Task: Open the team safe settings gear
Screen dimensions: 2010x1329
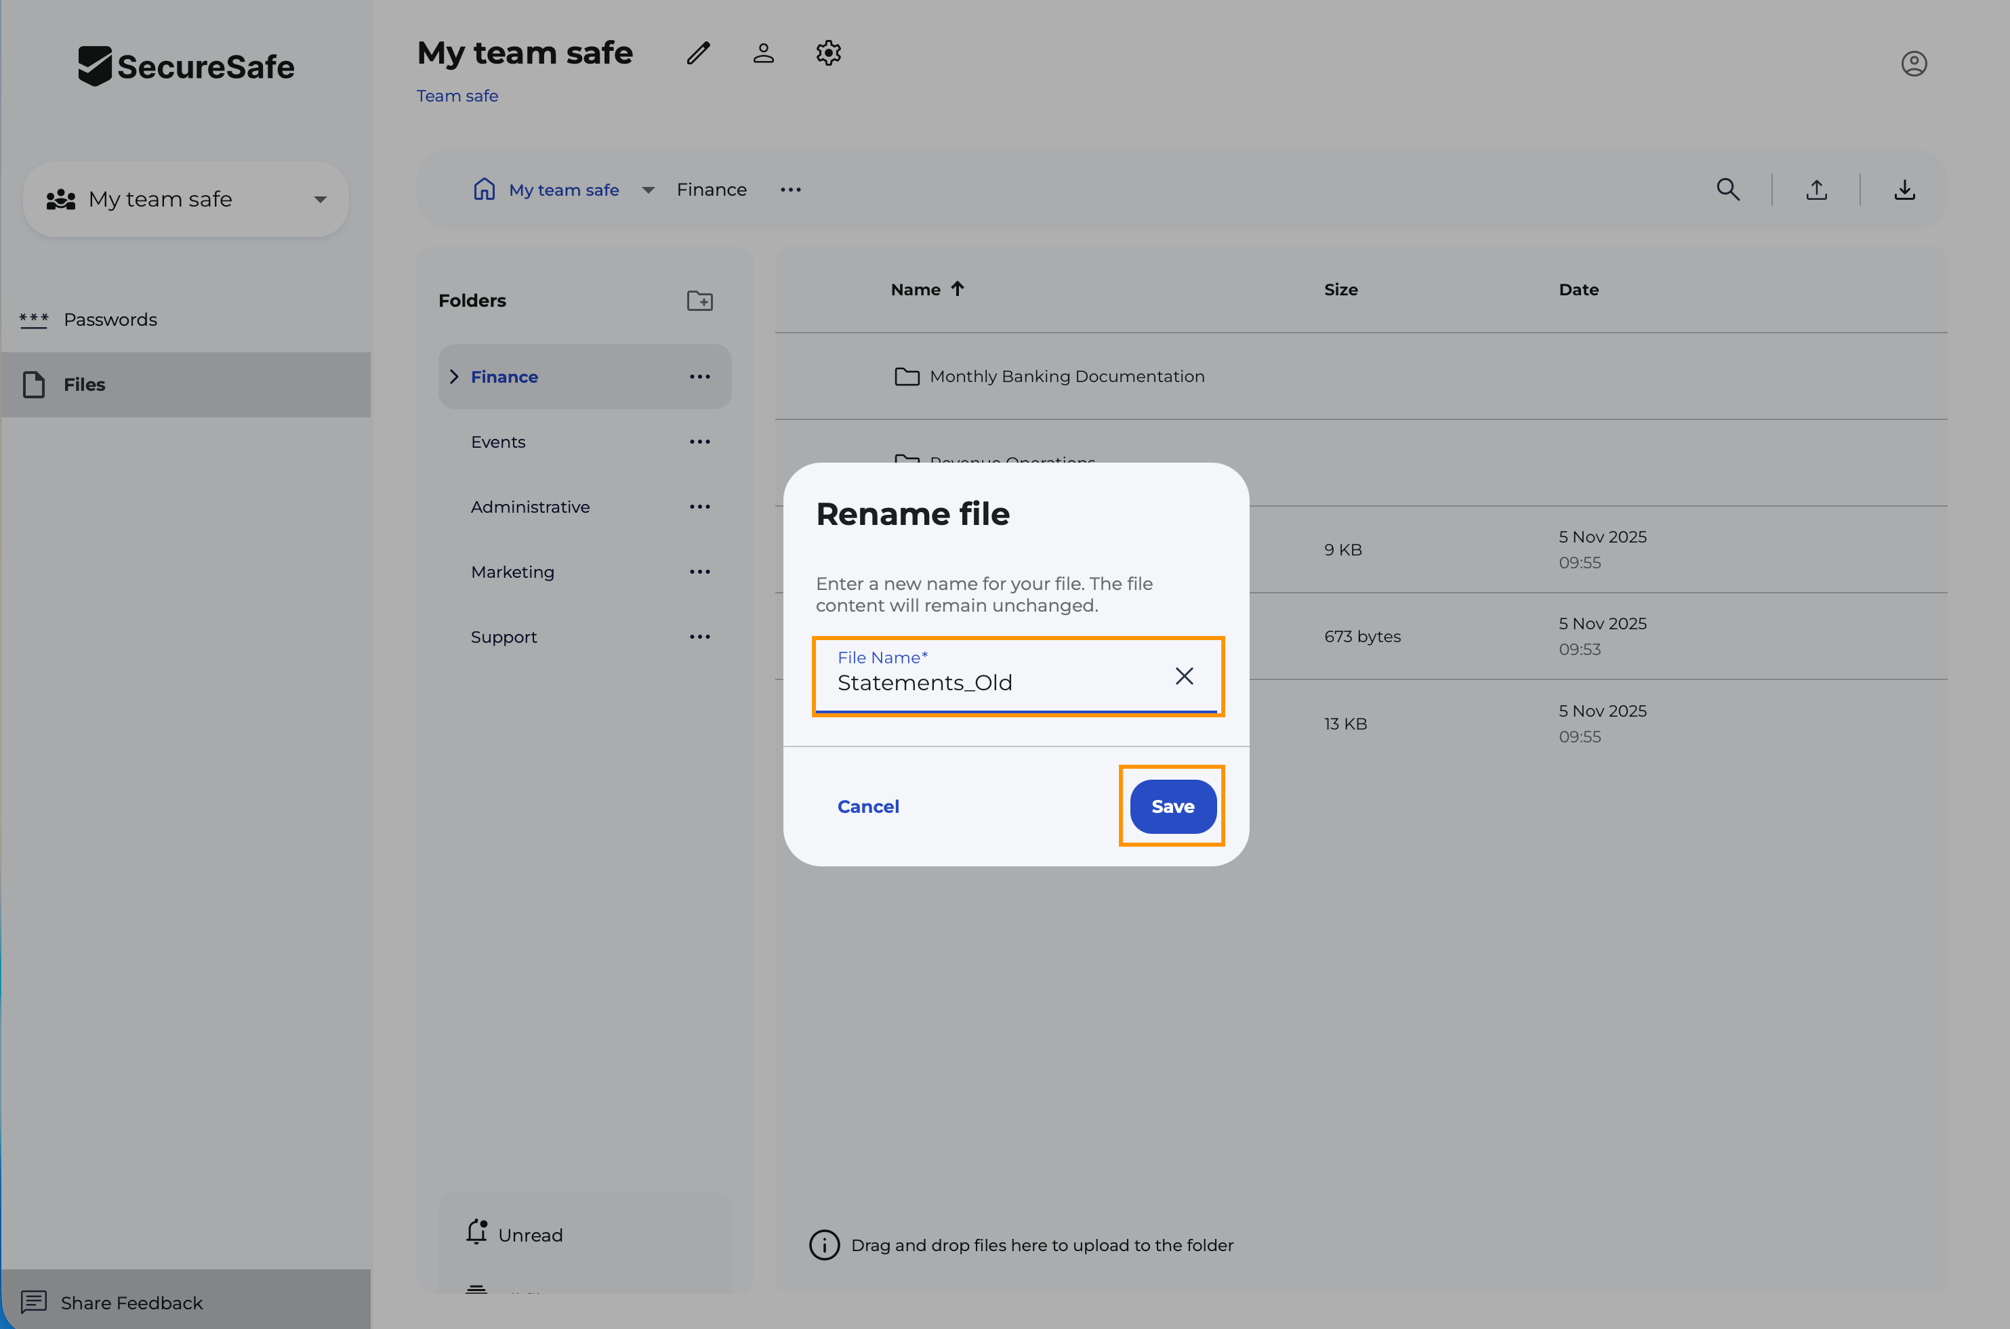Action: pyautogui.click(x=828, y=53)
